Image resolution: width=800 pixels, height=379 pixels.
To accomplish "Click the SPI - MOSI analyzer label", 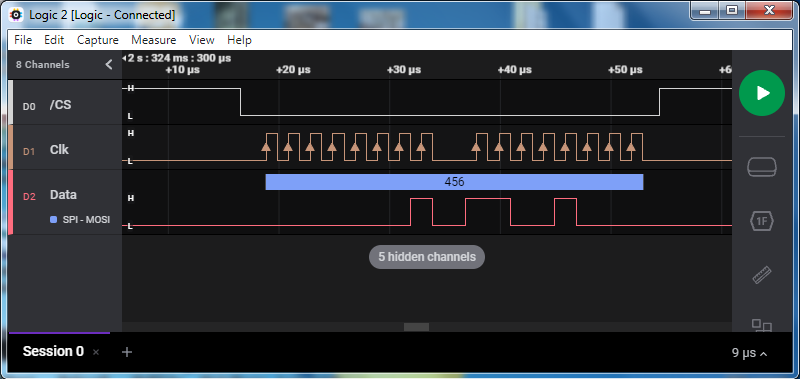I will pyautogui.click(x=86, y=220).
